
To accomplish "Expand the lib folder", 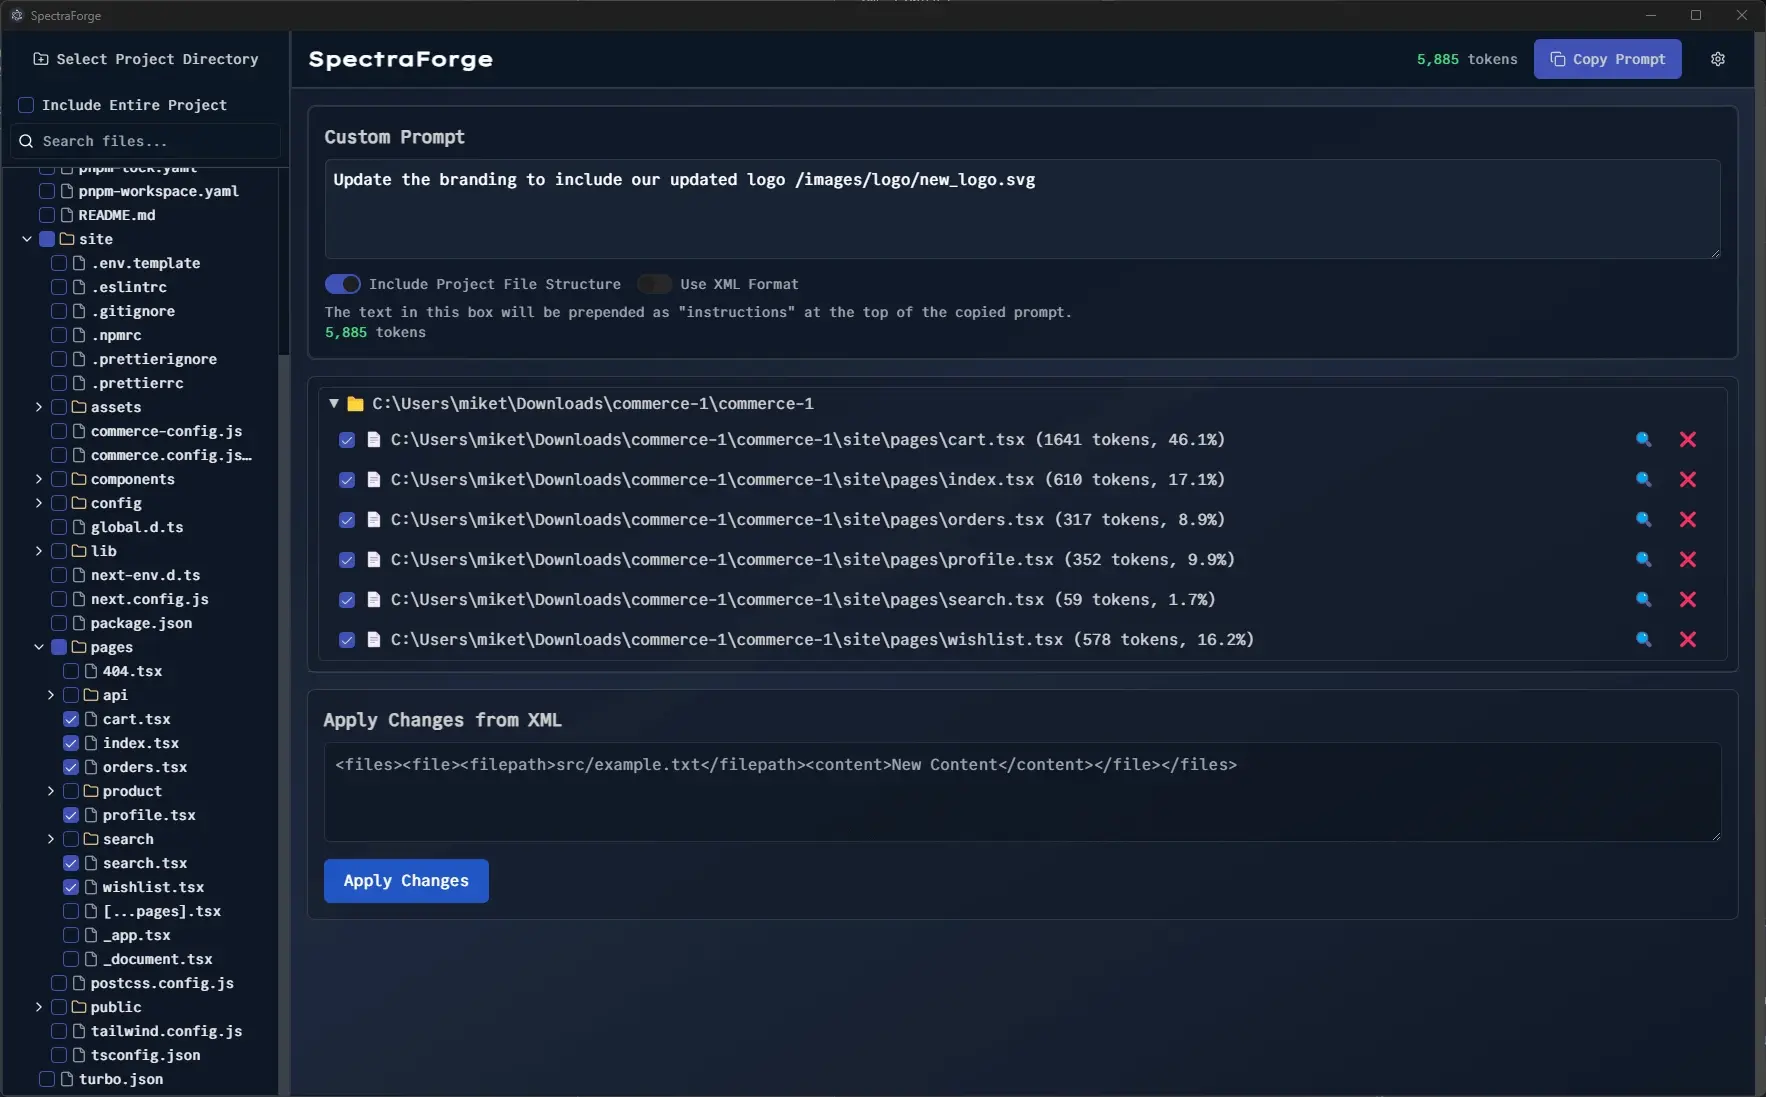I will 39,551.
